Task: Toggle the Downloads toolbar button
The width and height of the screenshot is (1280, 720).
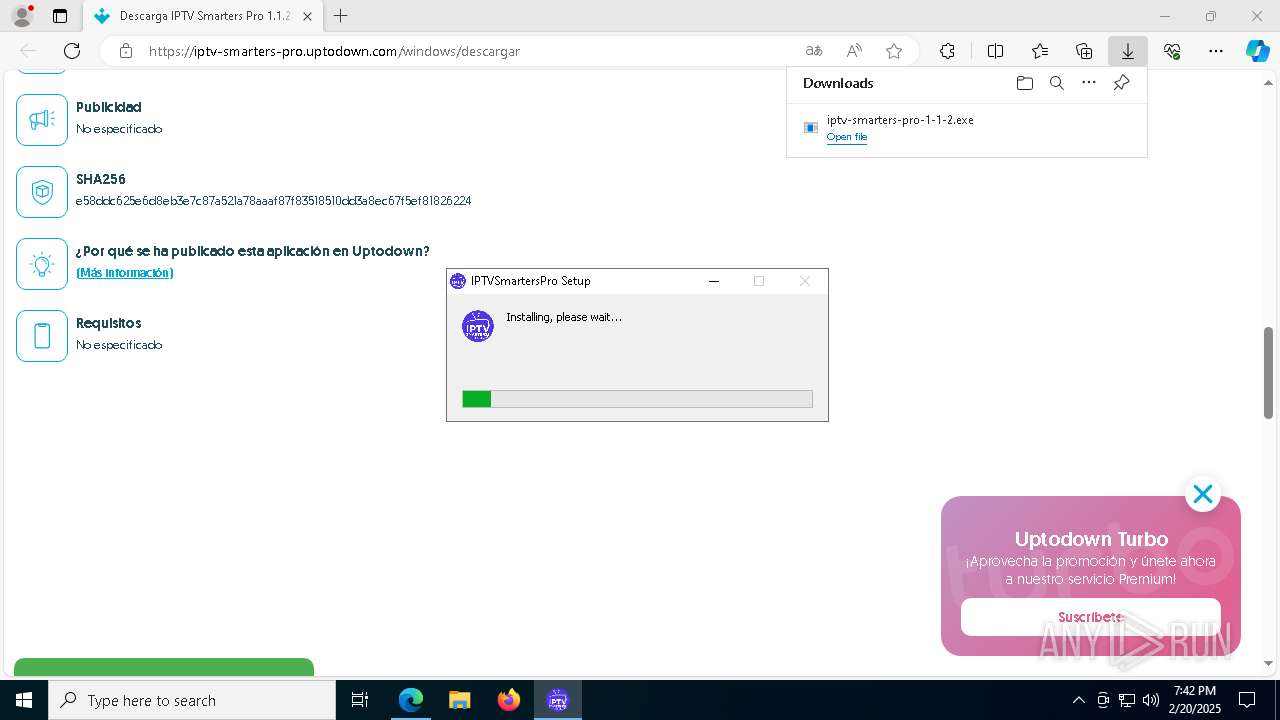Action: tap(1128, 51)
